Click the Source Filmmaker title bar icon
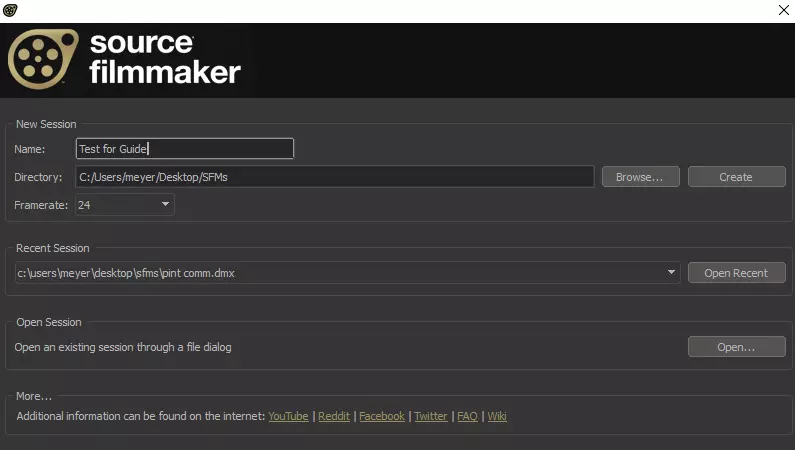This screenshot has width=795, height=450. (10, 10)
